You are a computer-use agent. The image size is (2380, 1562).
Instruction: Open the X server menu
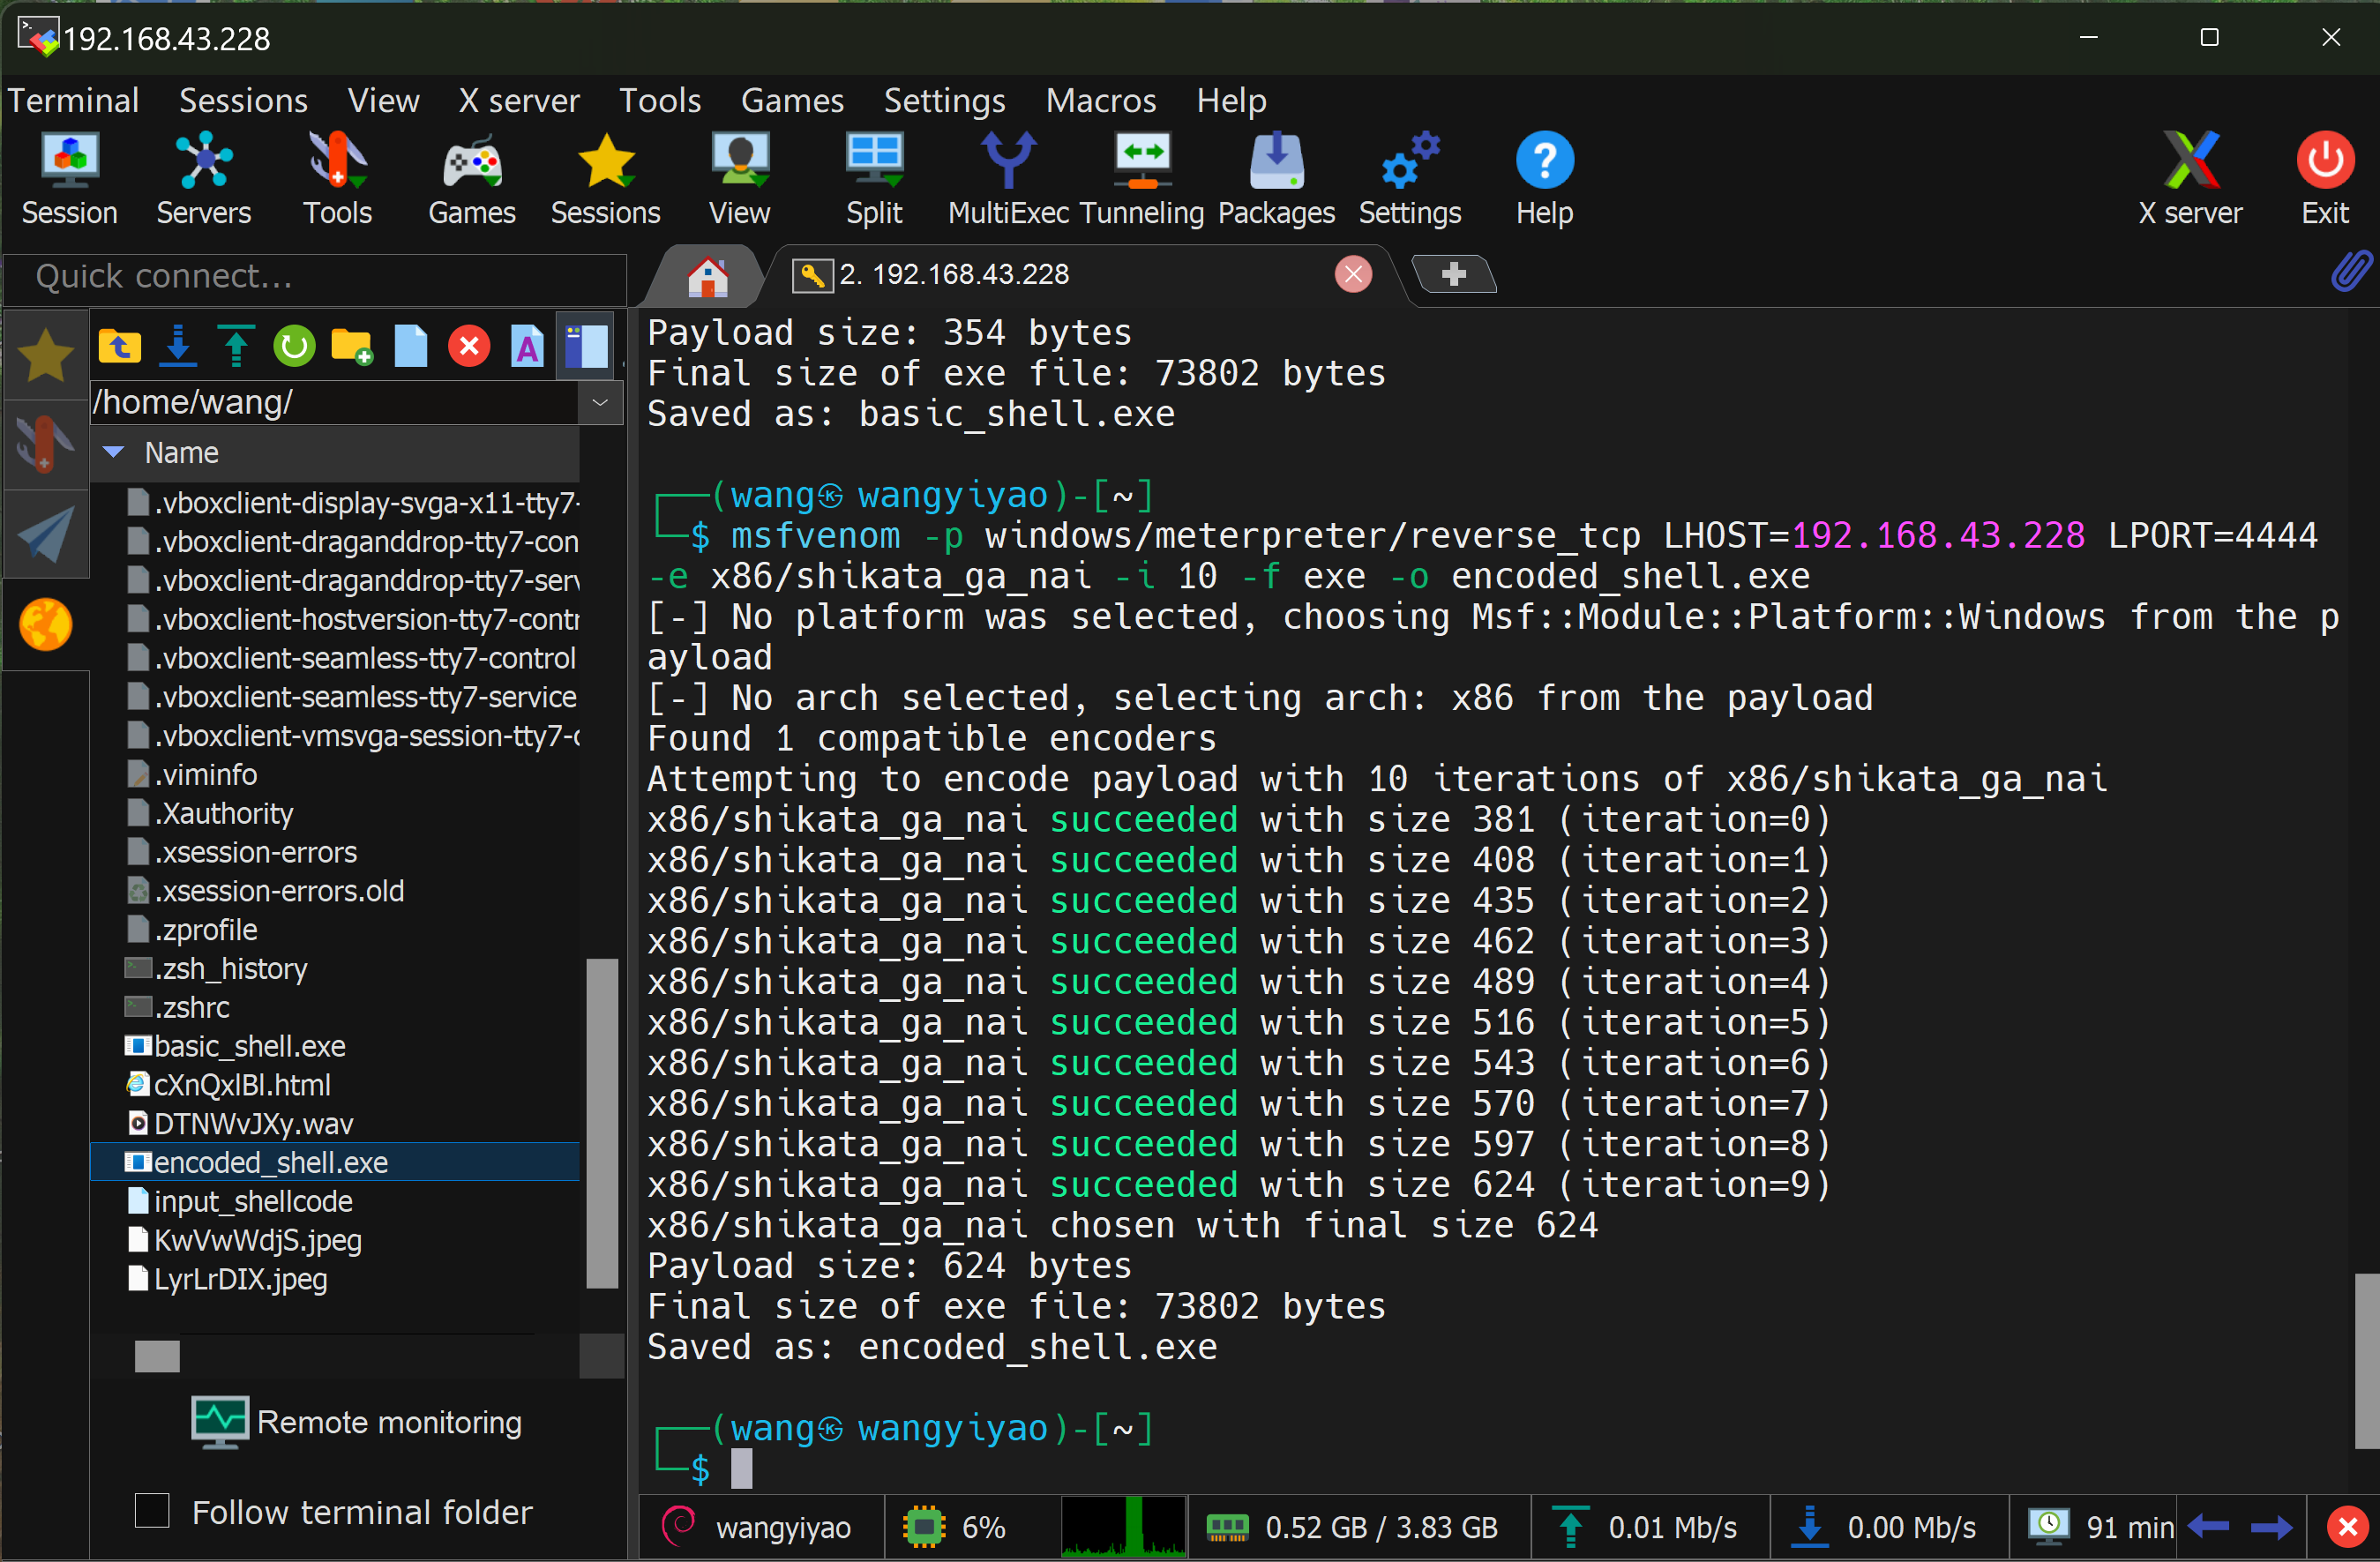(x=518, y=100)
